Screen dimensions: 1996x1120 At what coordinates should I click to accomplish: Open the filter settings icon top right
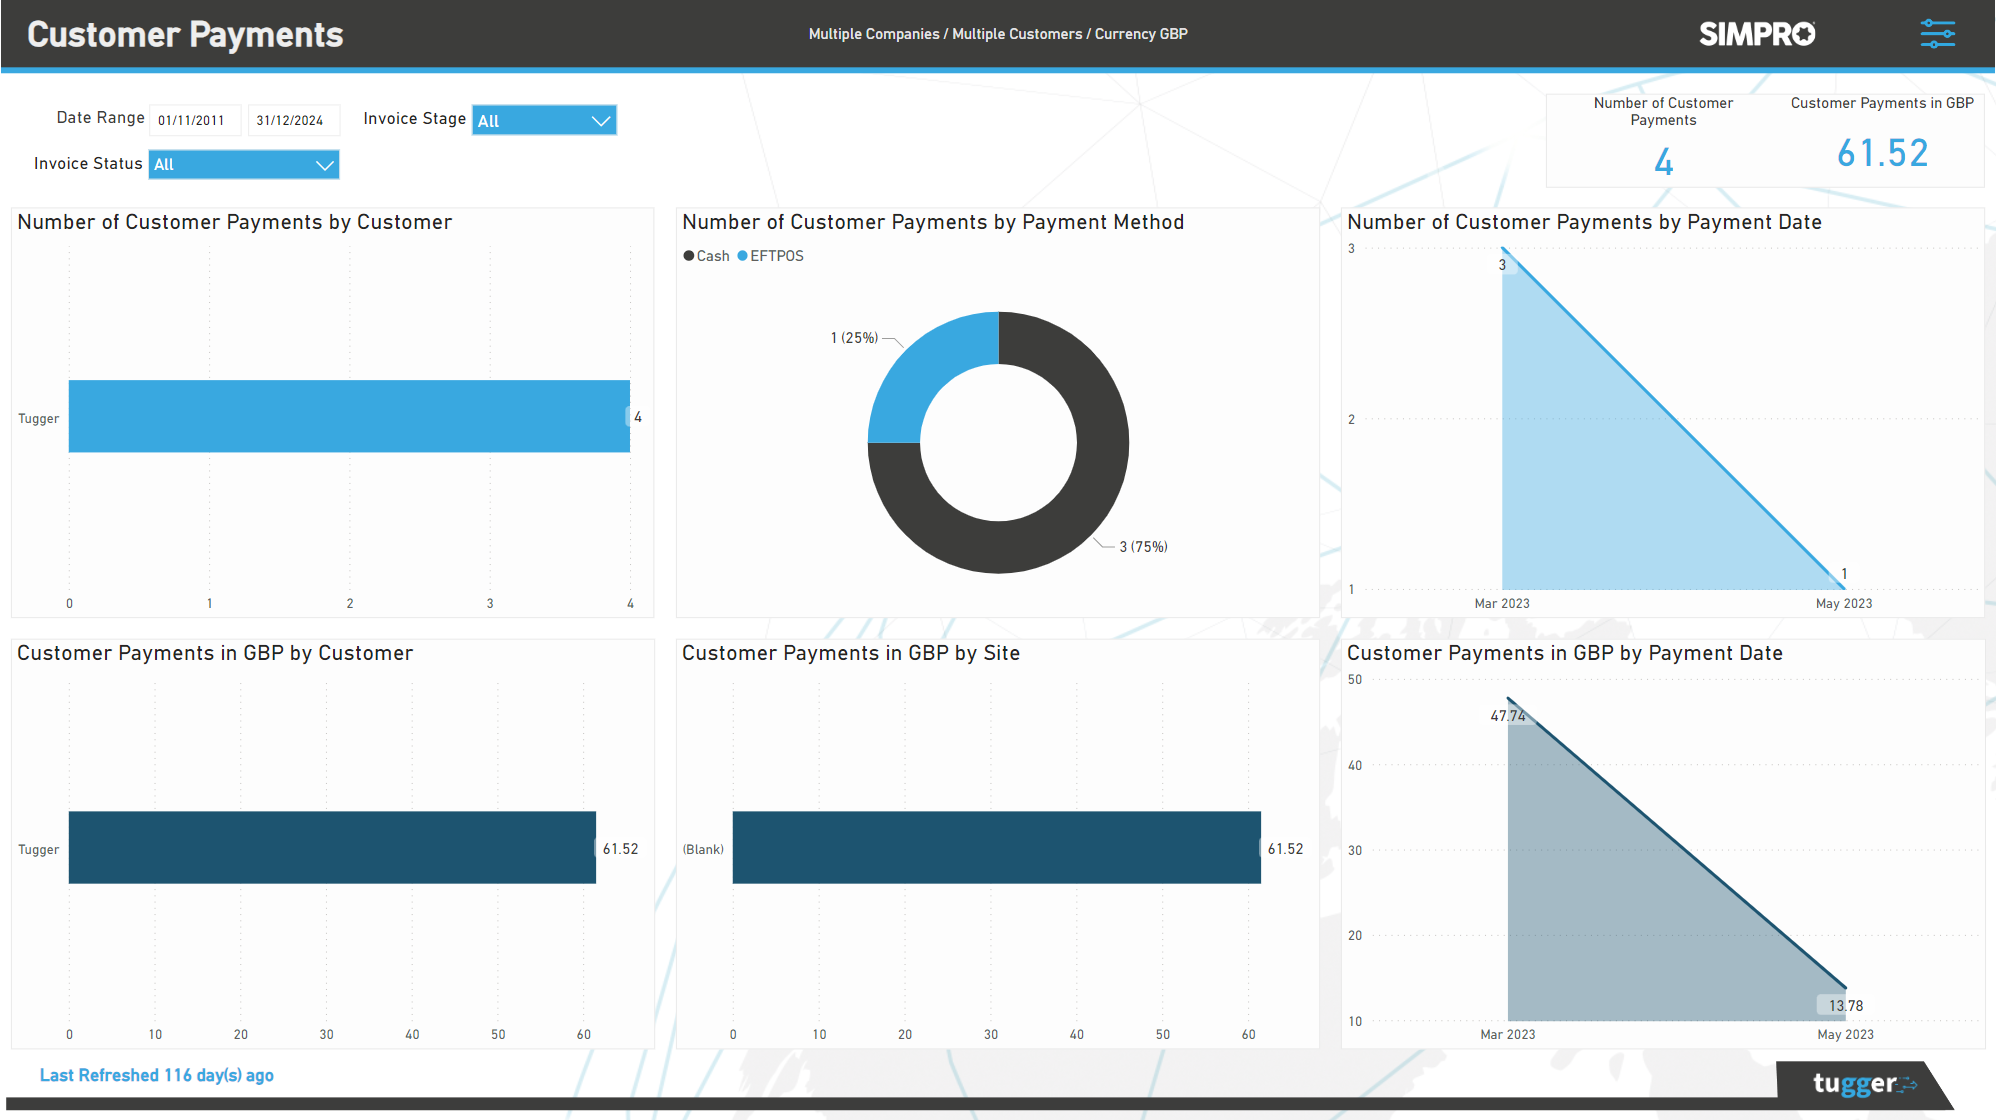coord(1938,33)
